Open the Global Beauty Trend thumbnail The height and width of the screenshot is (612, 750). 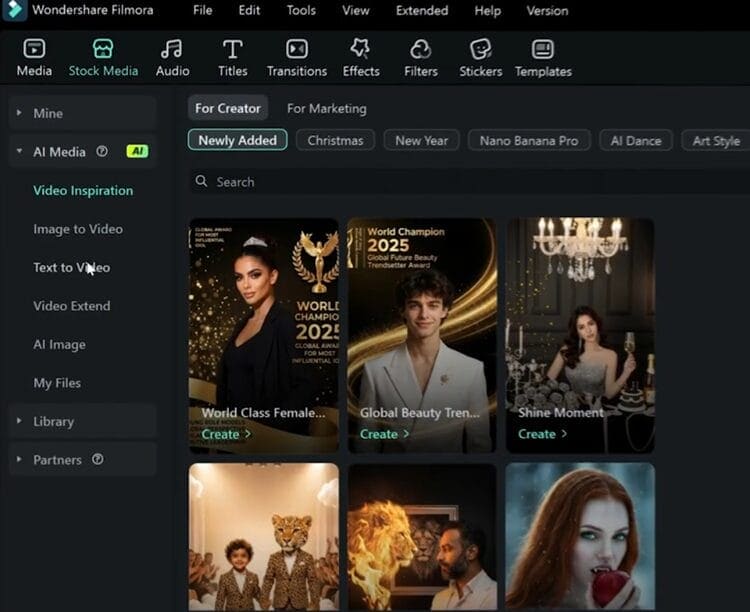pos(422,335)
